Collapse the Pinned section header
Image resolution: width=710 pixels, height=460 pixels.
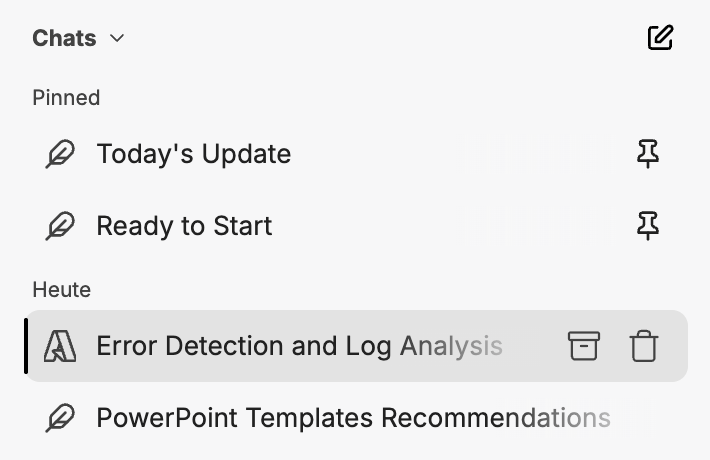(x=66, y=98)
